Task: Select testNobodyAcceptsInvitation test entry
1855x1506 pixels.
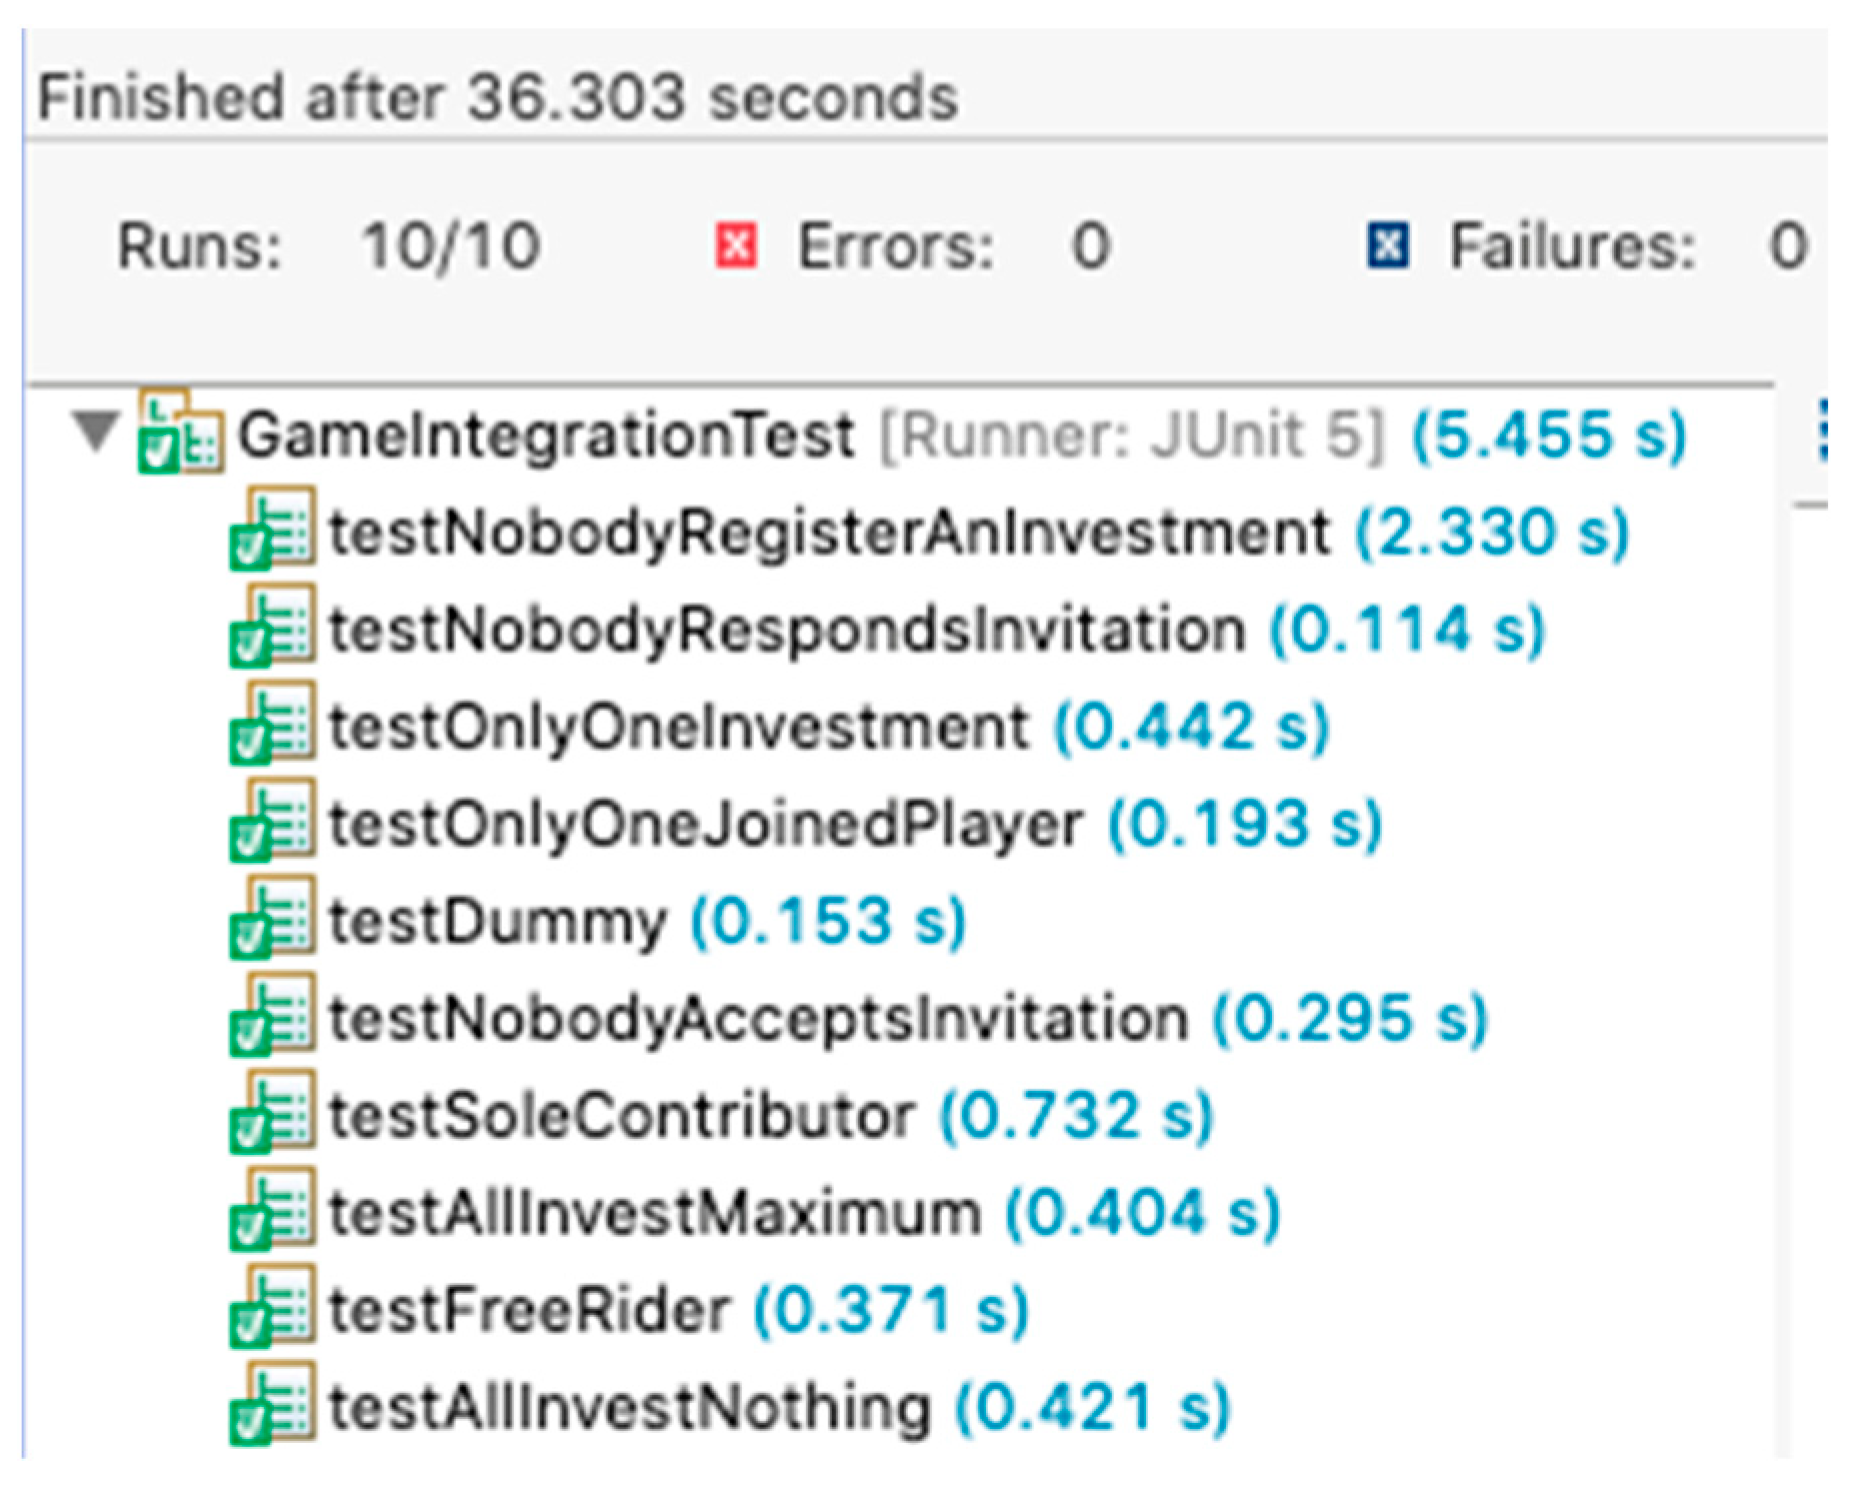Action: tap(758, 1019)
